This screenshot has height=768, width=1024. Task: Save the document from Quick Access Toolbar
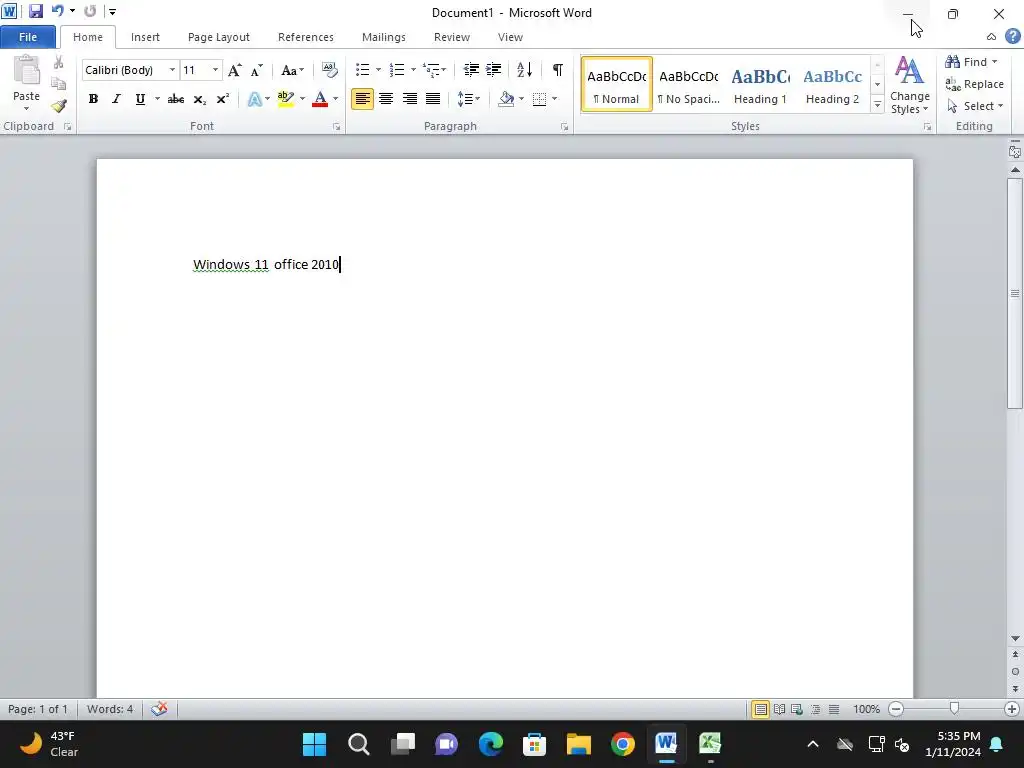(x=35, y=11)
